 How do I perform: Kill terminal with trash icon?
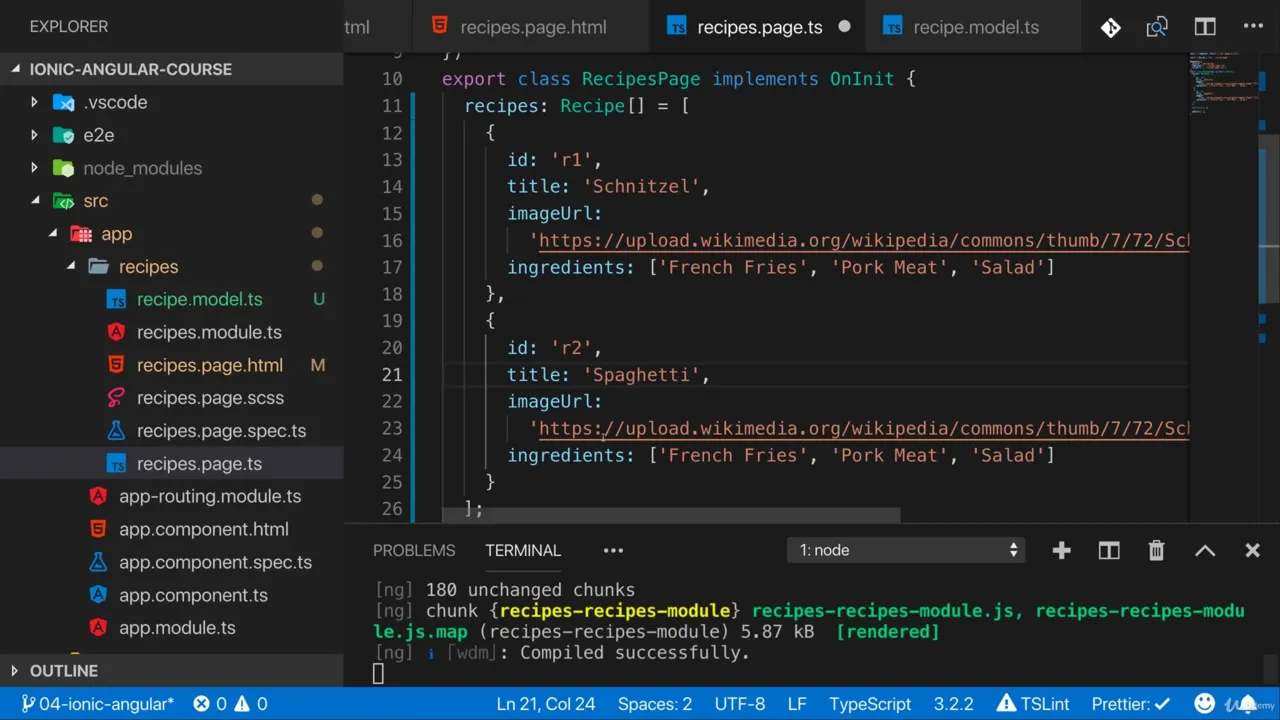point(1156,550)
